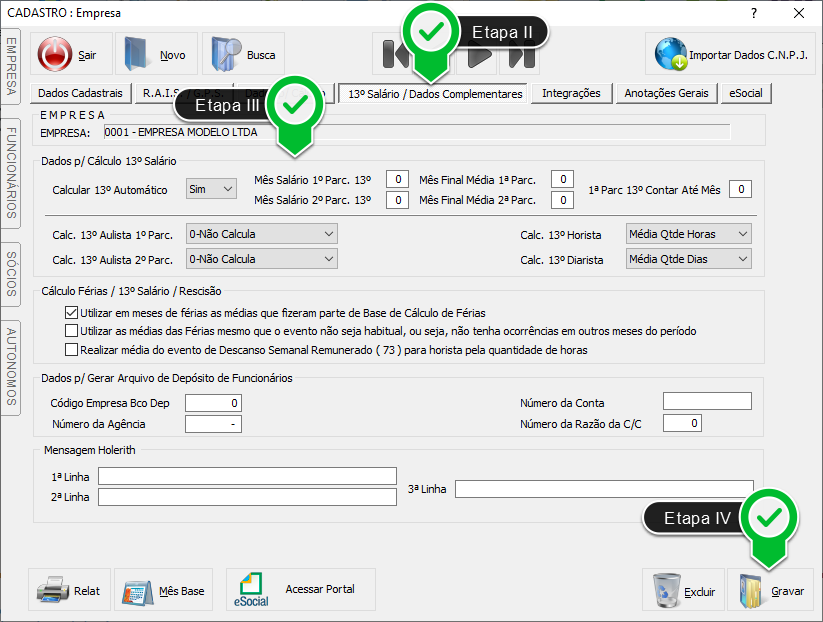Click the Número da Agência field
The image size is (823, 622).
tap(213, 424)
